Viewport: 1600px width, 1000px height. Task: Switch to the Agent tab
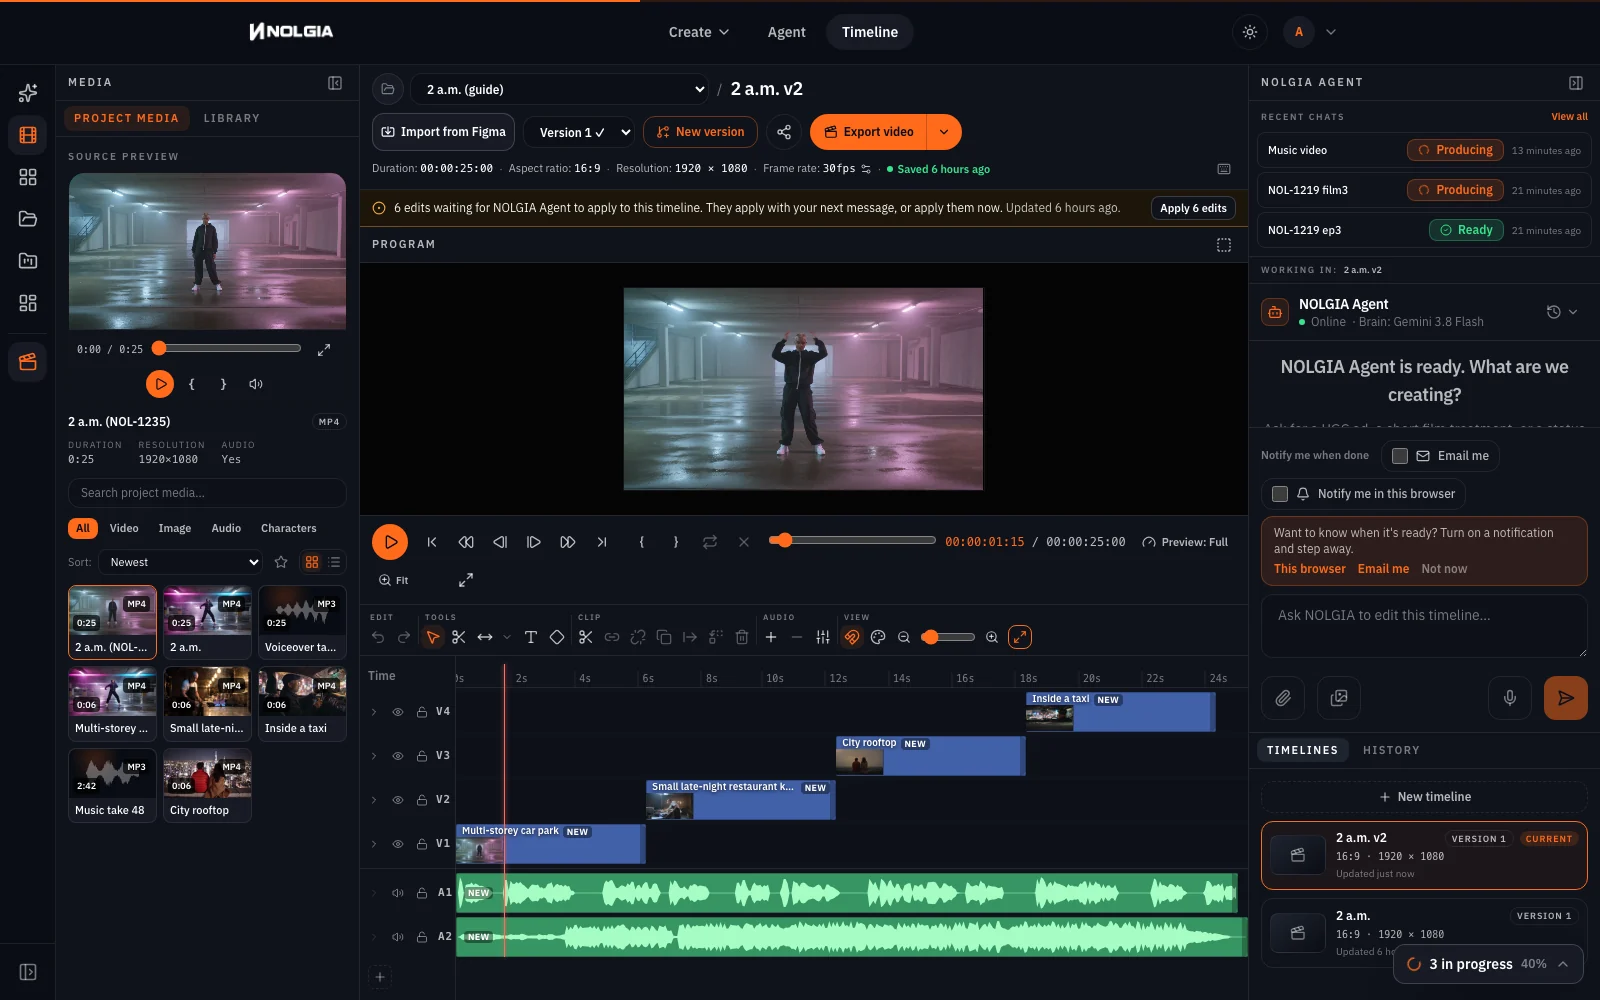(x=786, y=32)
